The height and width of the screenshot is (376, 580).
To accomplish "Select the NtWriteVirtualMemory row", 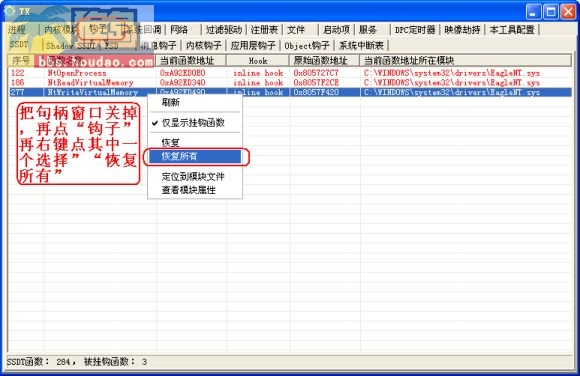I will coord(290,92).
